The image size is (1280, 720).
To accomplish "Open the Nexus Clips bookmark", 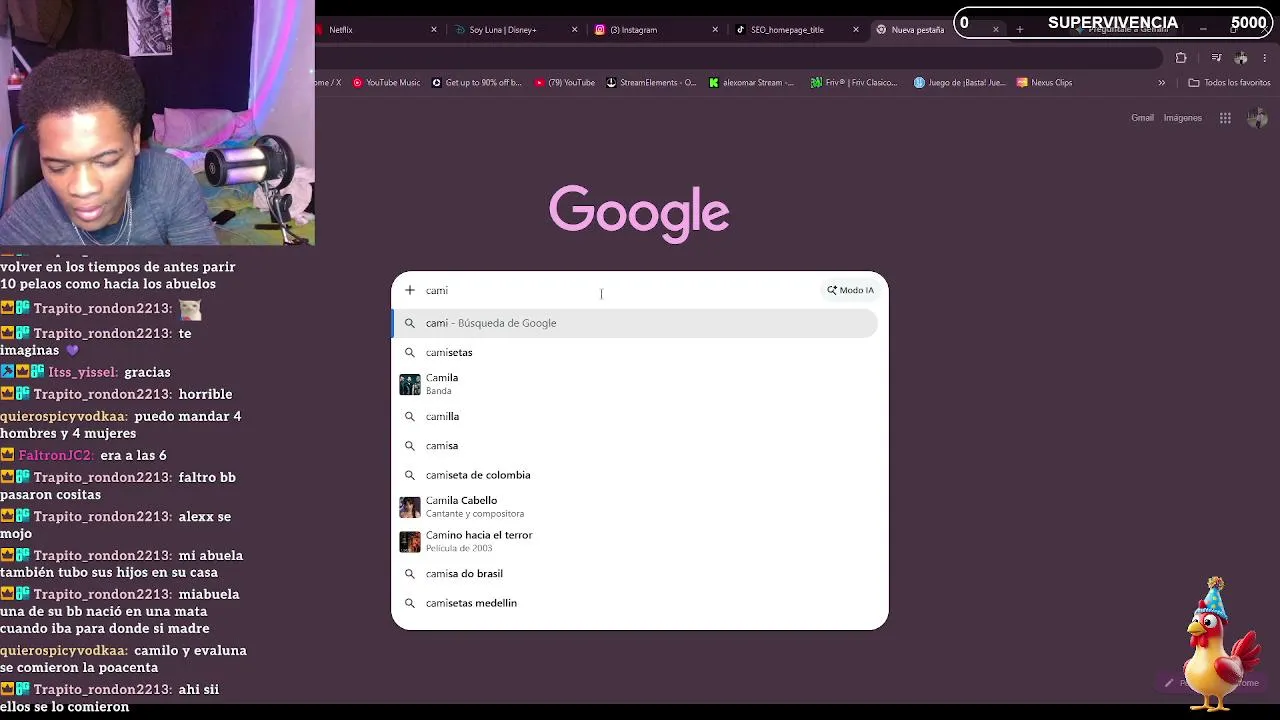I will click(x=1044, y=83).
